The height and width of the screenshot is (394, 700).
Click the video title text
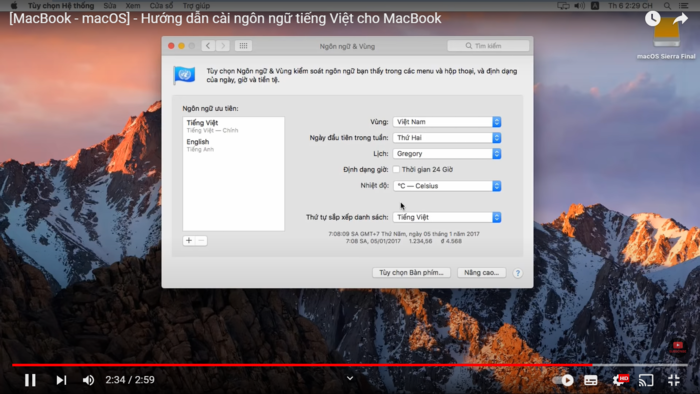click(x=225, y=18)
